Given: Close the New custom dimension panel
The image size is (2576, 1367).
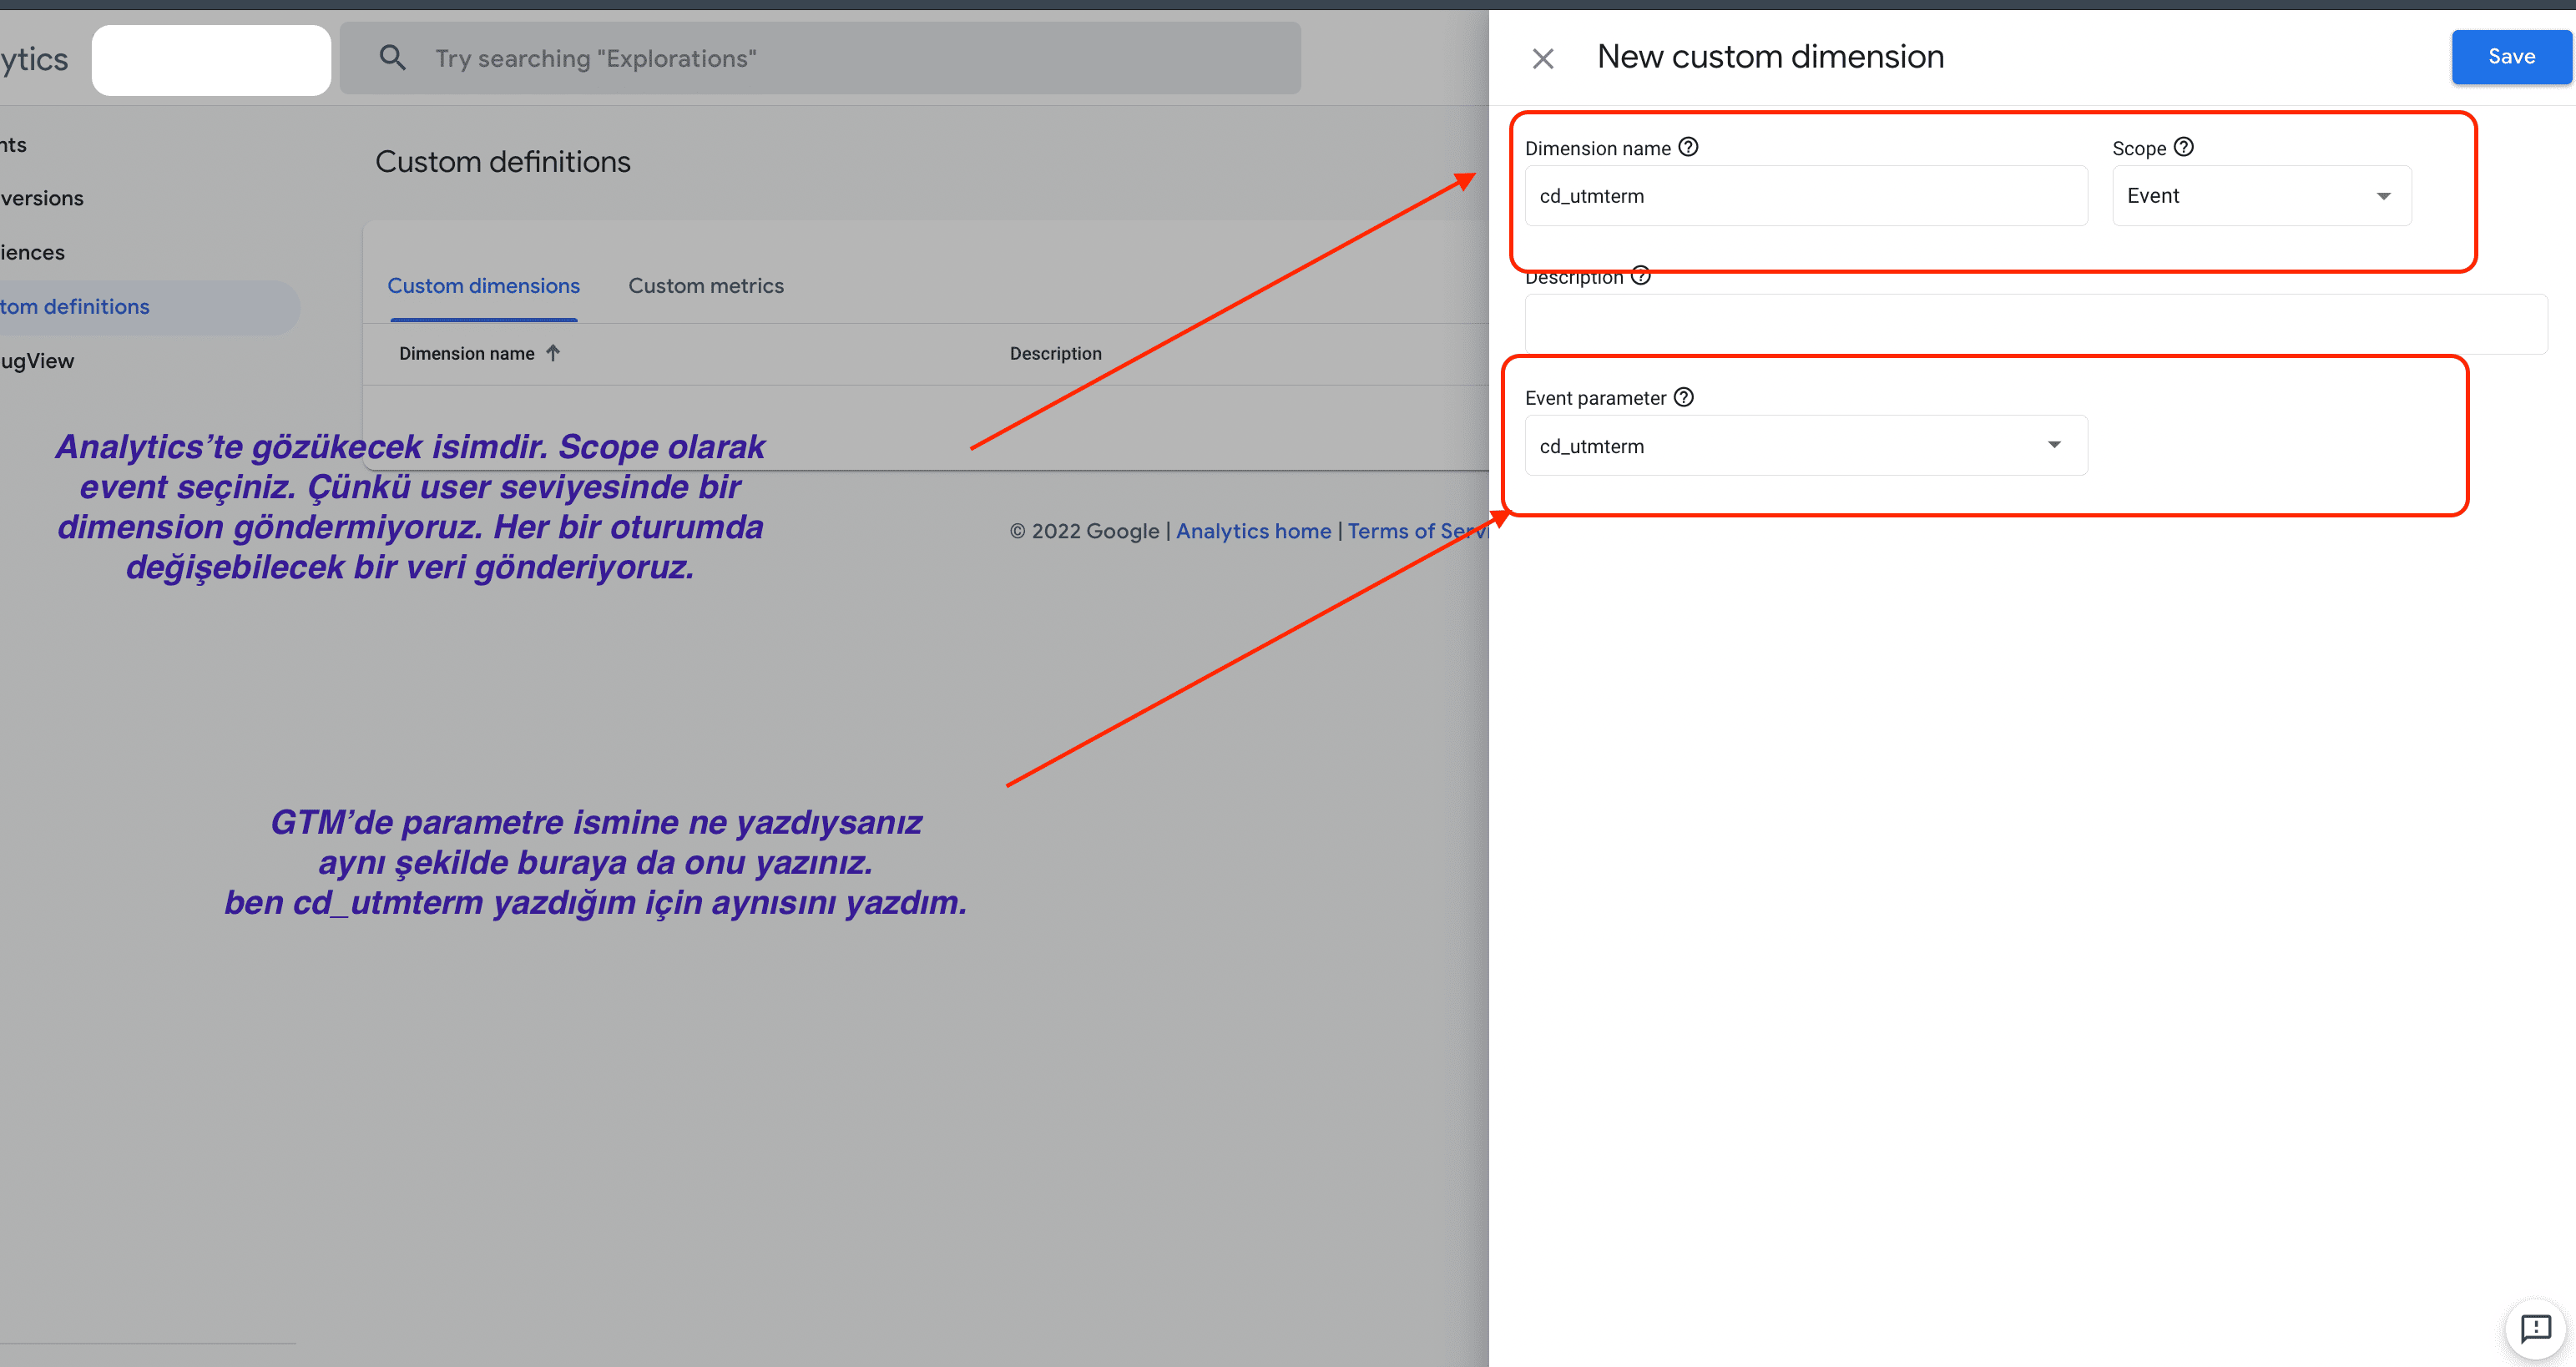Looking at the screenshot, I should coord(1542,59).
